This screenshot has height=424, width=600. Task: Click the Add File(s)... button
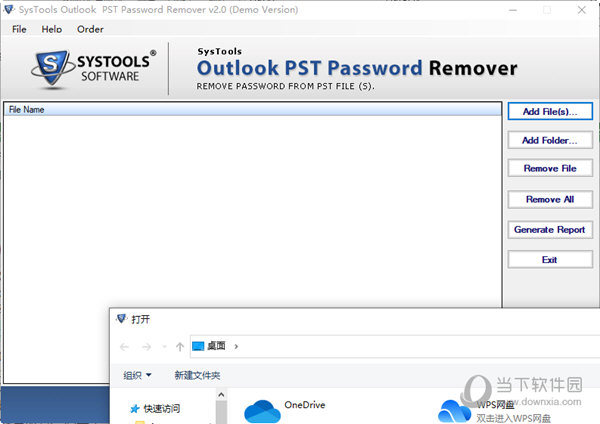click(550, 112)
